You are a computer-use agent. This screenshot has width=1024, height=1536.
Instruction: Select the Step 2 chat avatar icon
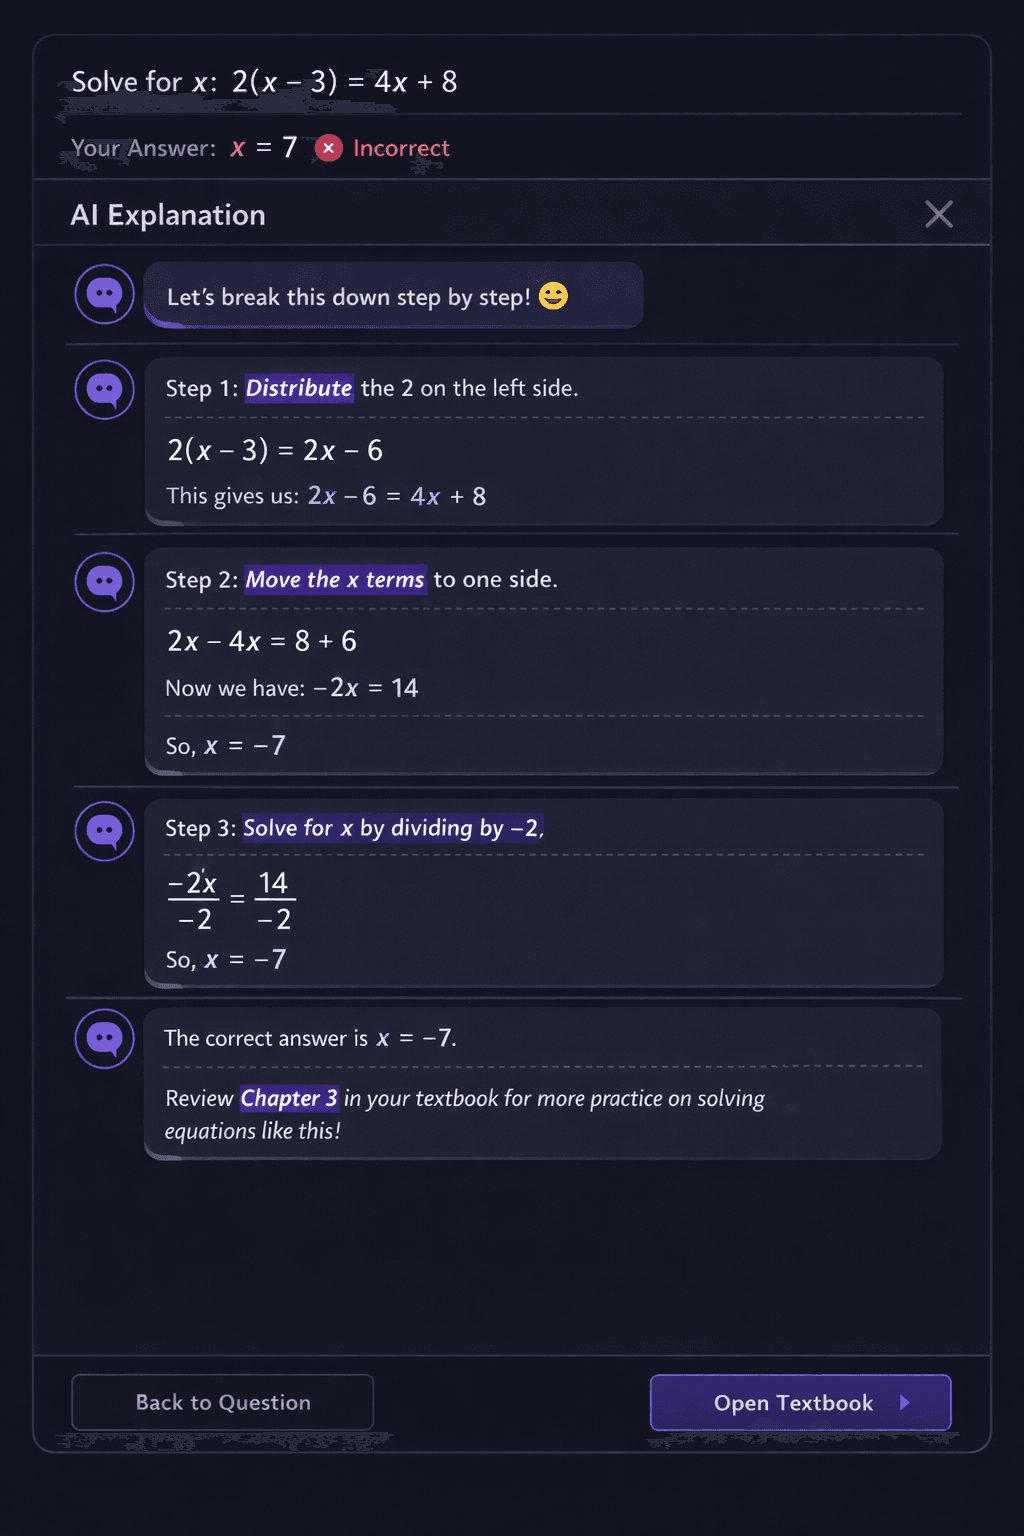[x=103, y=581]
